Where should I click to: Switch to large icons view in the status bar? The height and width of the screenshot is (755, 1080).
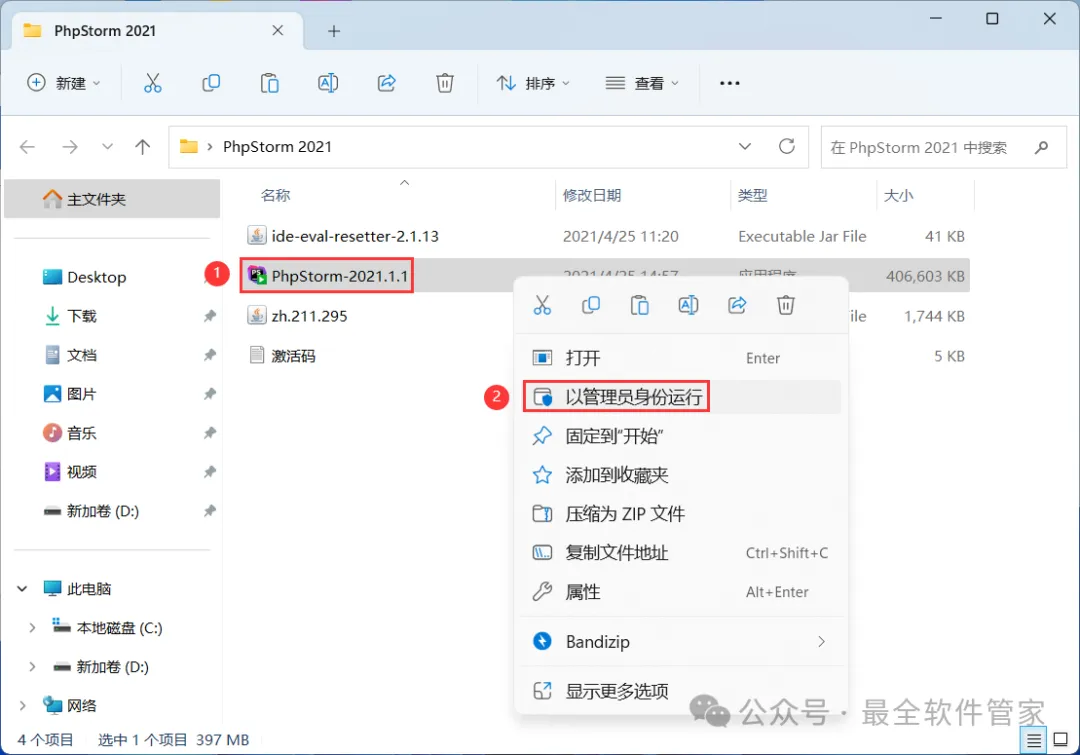coord(1061,741)
